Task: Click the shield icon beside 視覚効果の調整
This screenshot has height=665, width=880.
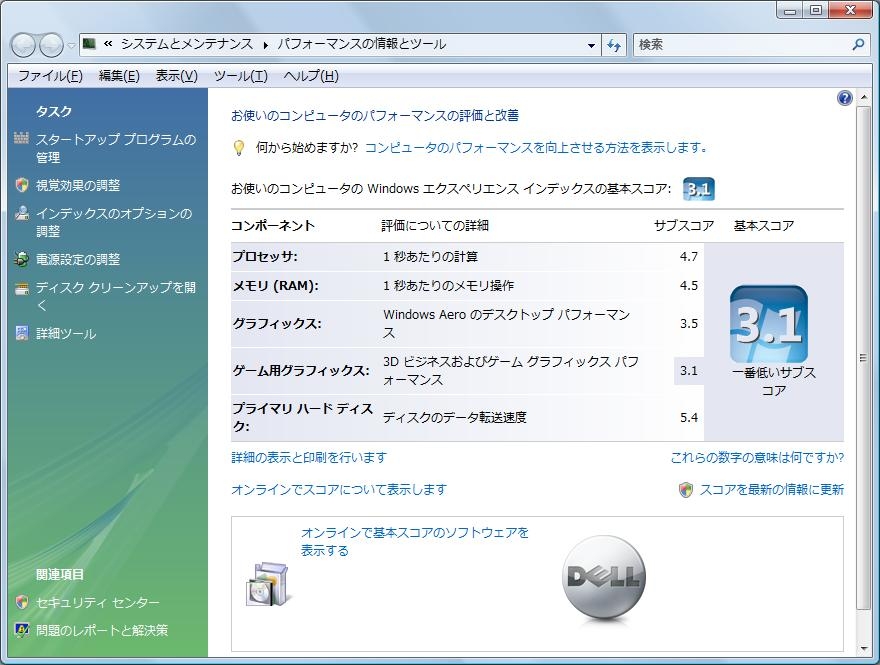Action: pos(22,185)
